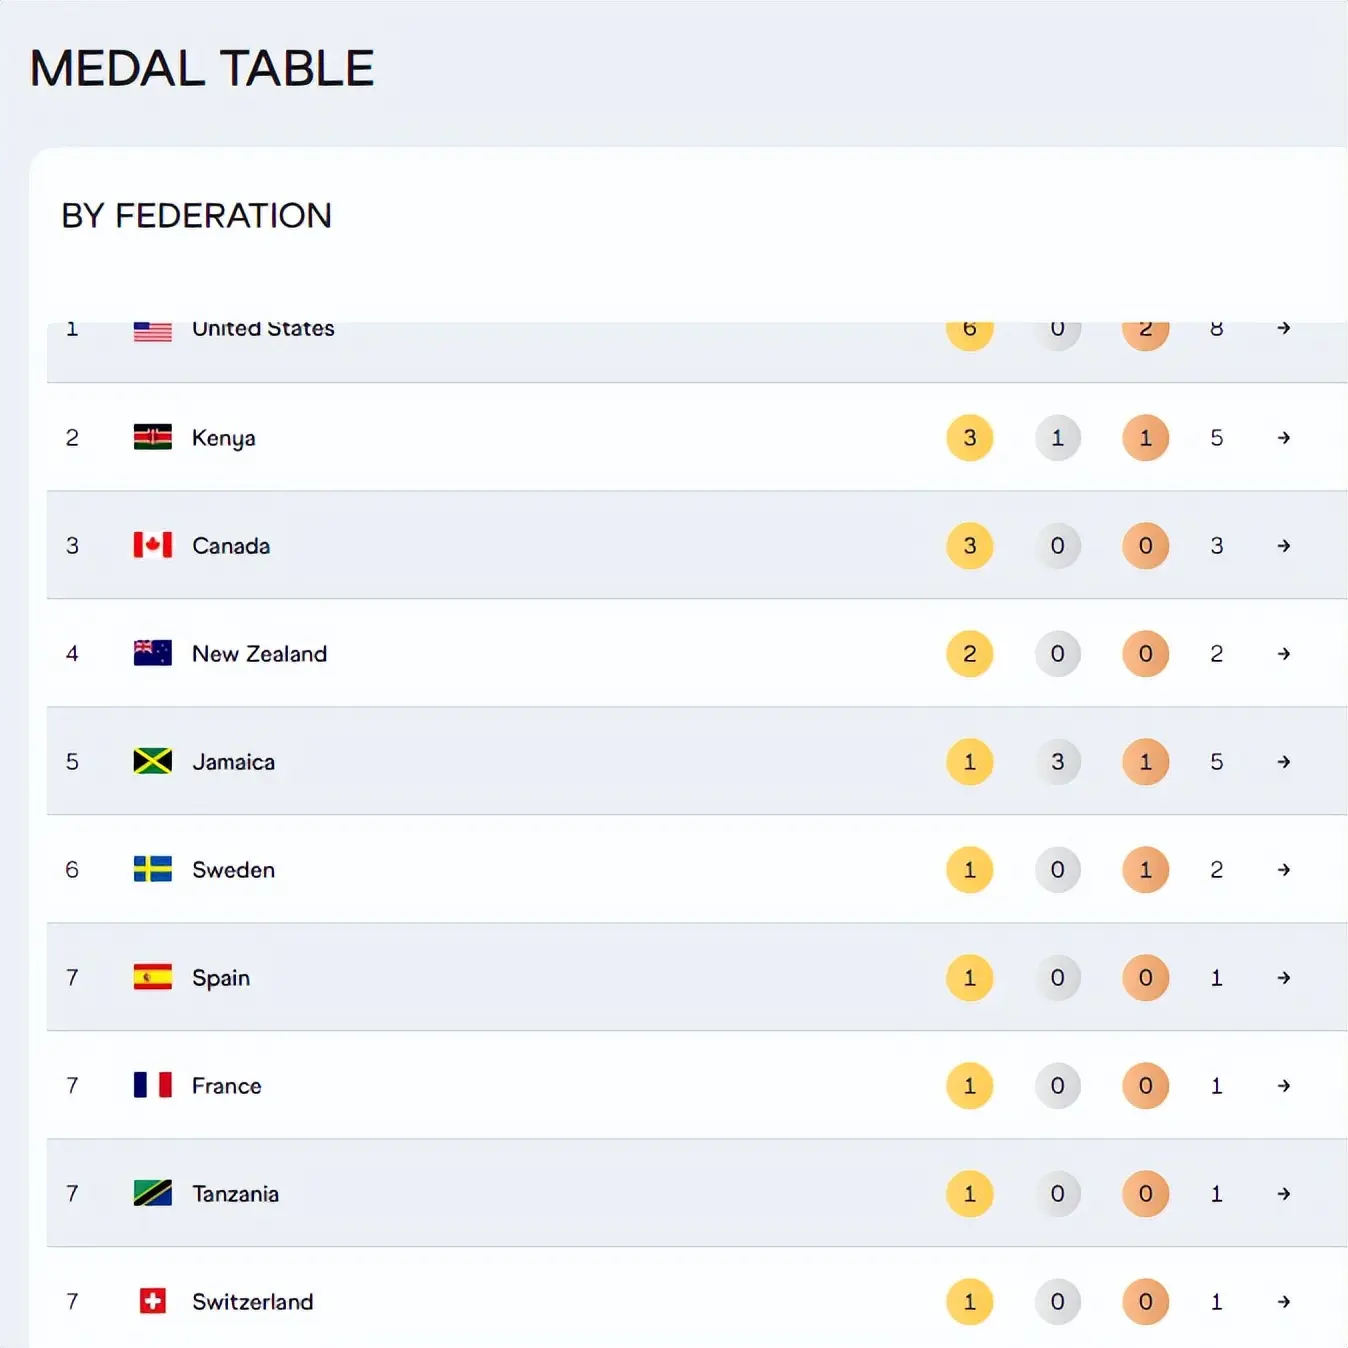Open Jamaica details via row arrow

pos(1284,762)
